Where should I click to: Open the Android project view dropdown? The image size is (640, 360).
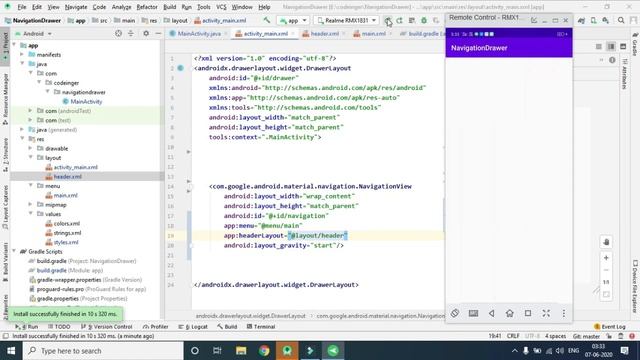pyautogui.click(x=33, y=33)
